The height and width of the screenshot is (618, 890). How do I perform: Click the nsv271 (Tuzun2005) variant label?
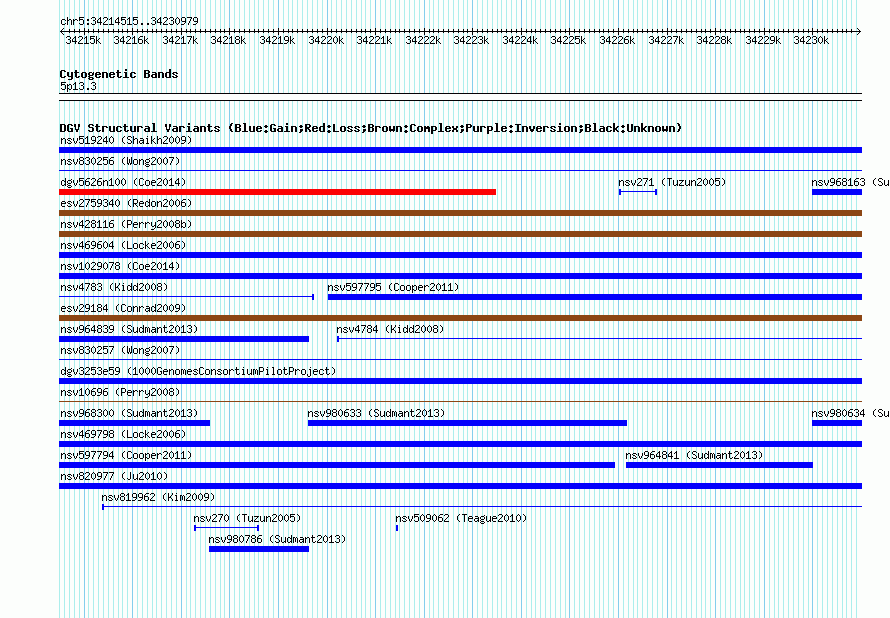pos(672,182)
